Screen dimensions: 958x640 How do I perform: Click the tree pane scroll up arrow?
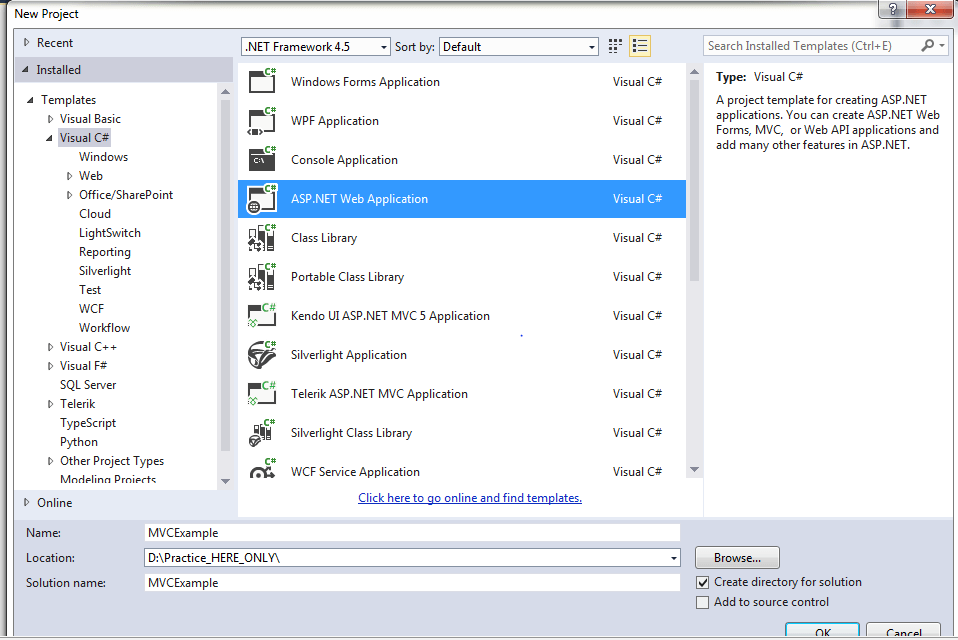tap(225, 92)
